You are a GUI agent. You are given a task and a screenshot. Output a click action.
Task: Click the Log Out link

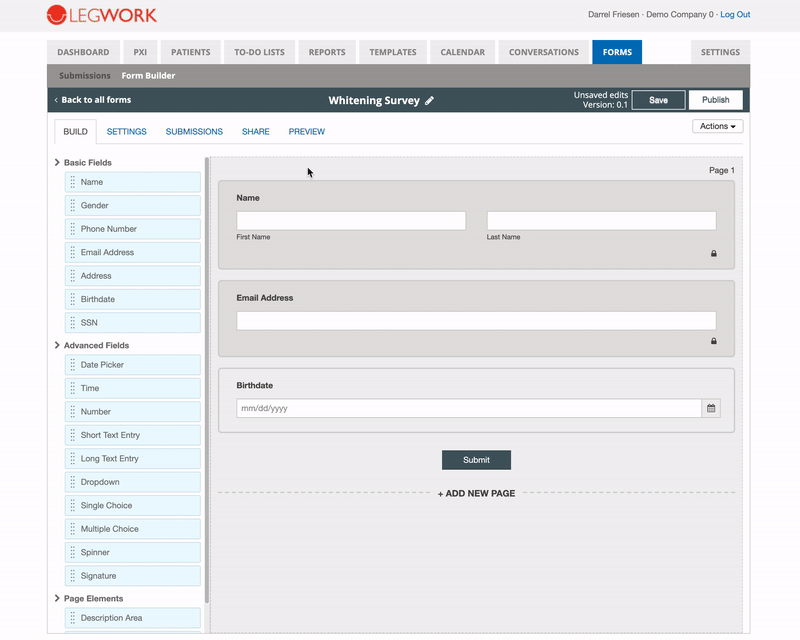735,14
